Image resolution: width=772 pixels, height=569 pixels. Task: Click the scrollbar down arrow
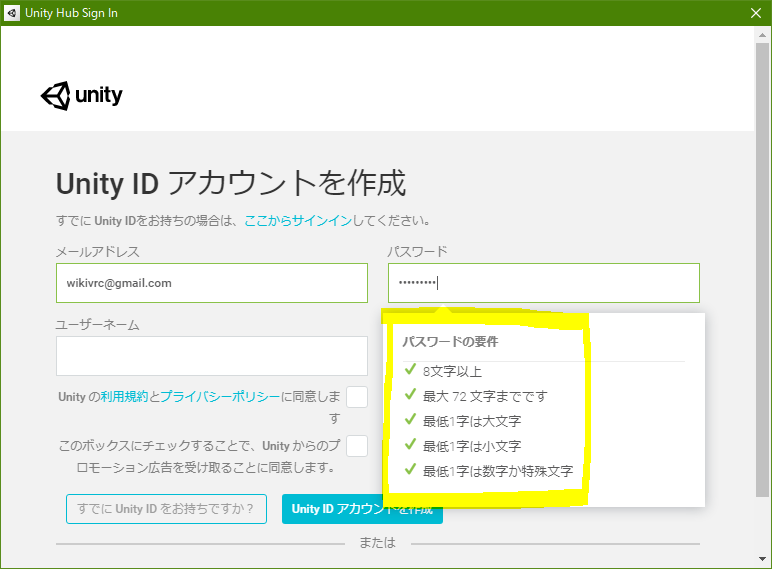coord(762,559)
